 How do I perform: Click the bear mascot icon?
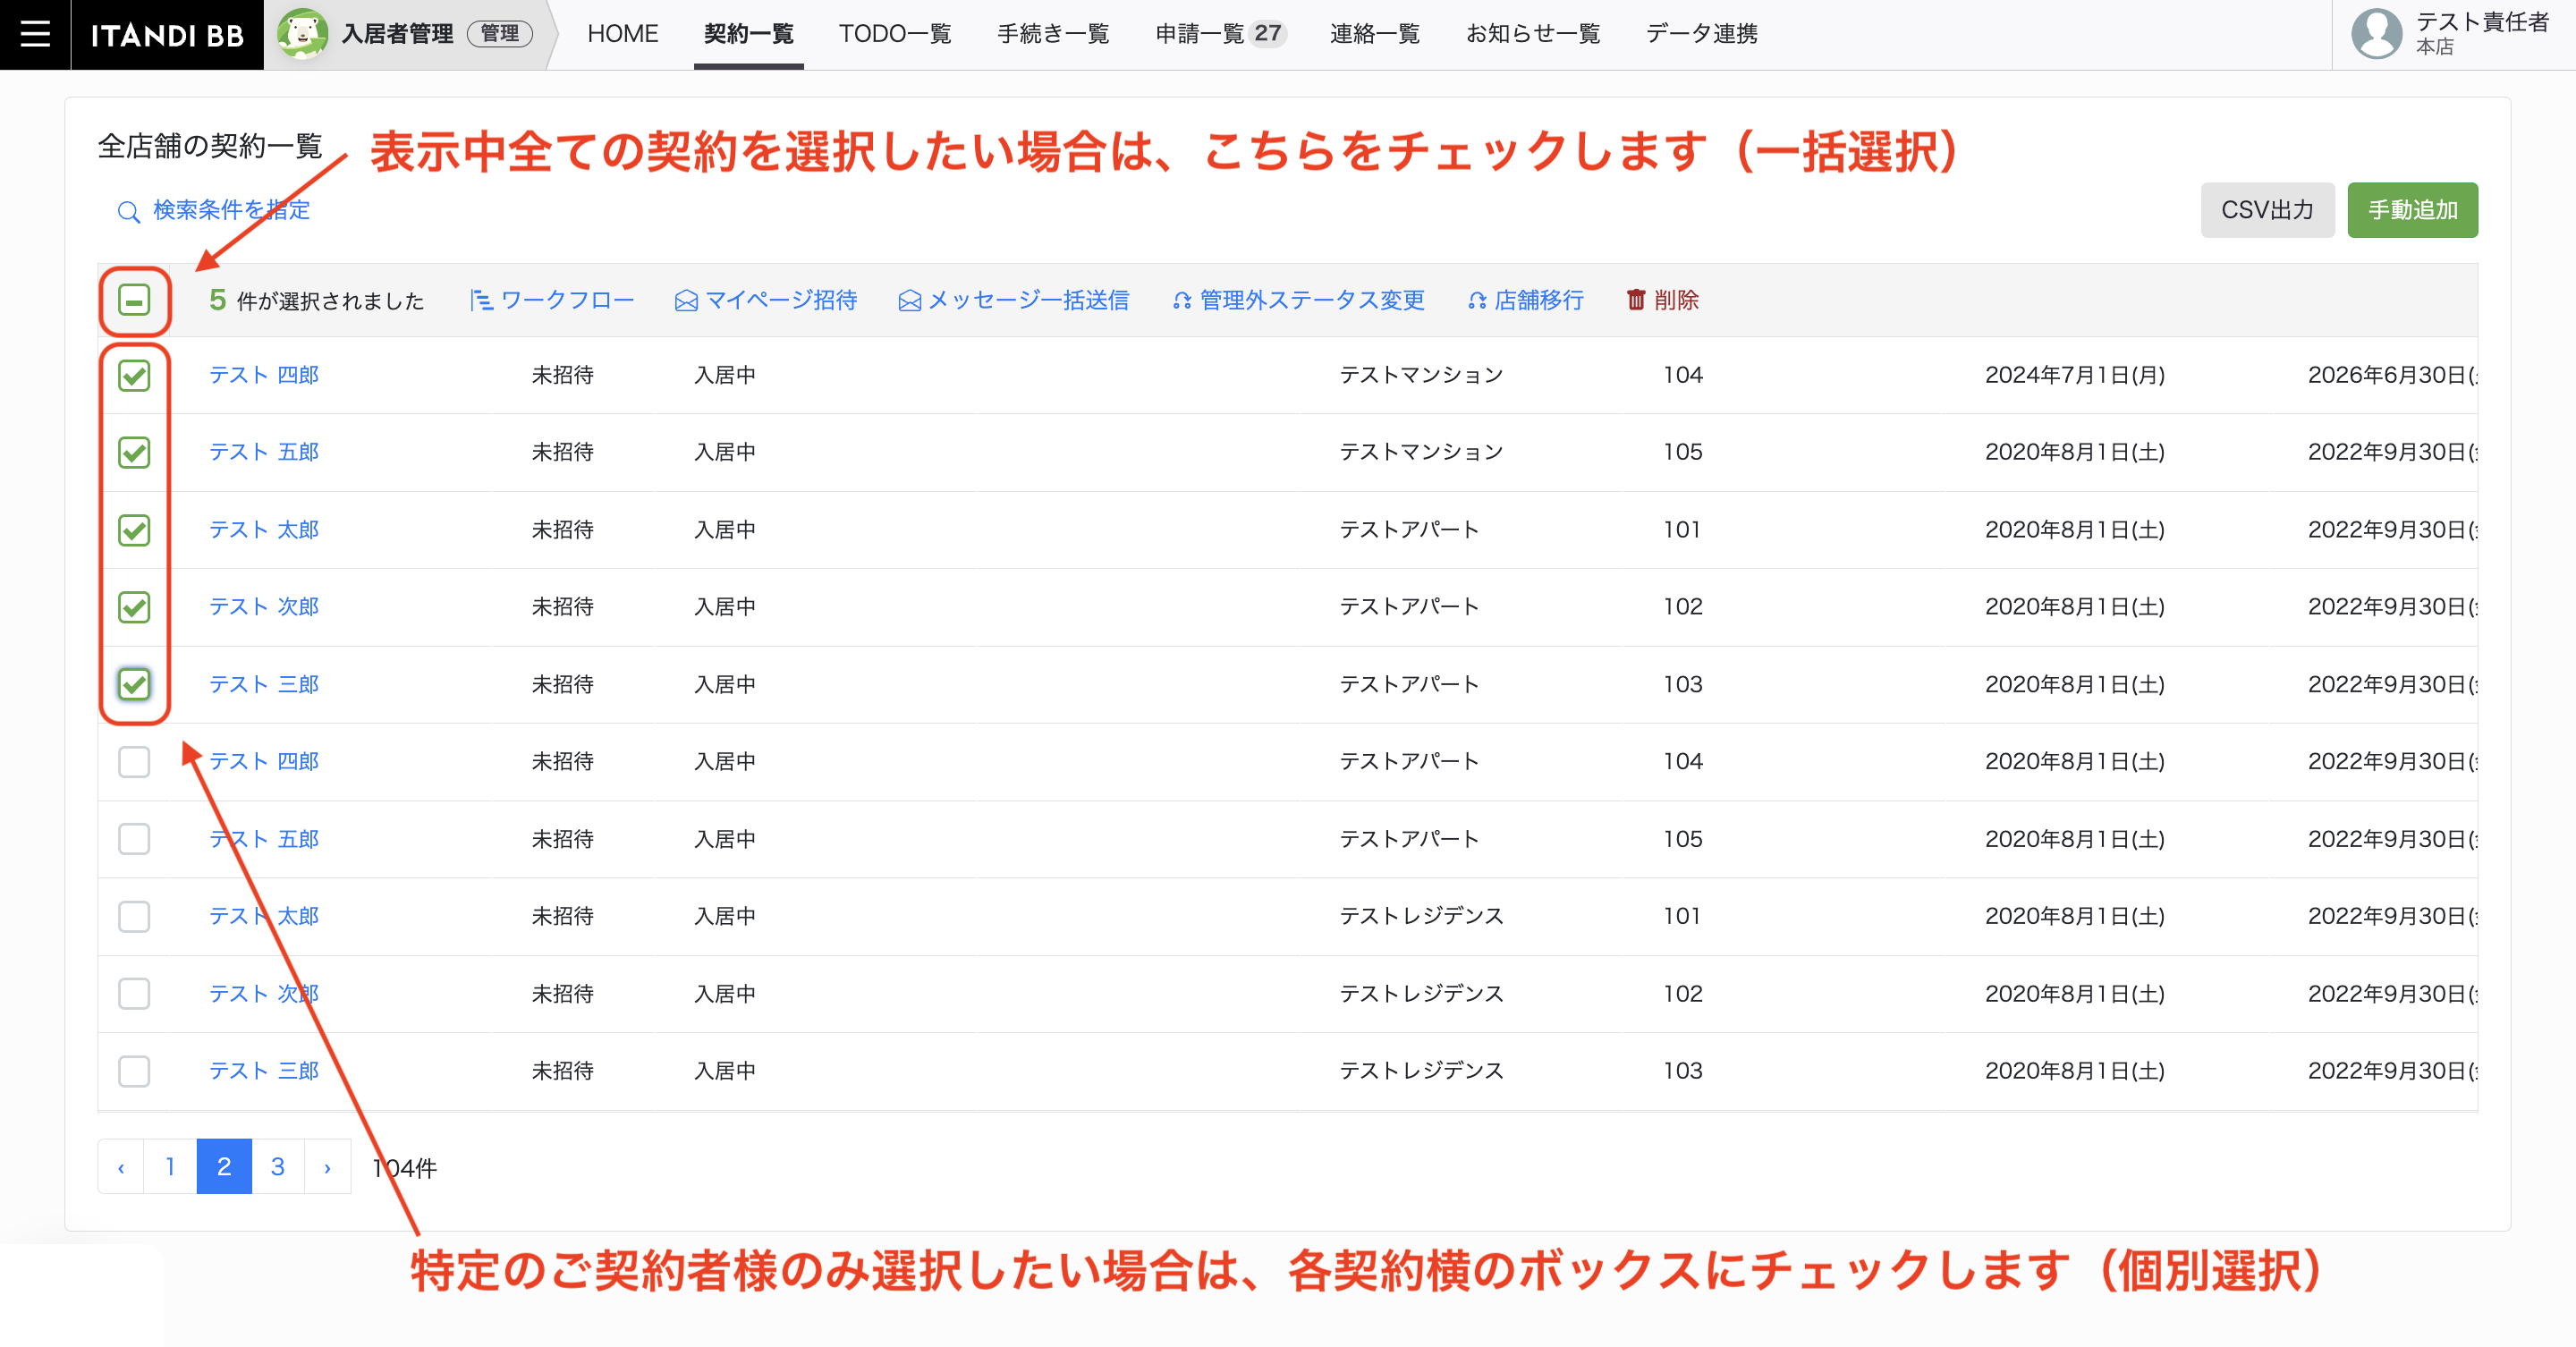coord(302,34)
